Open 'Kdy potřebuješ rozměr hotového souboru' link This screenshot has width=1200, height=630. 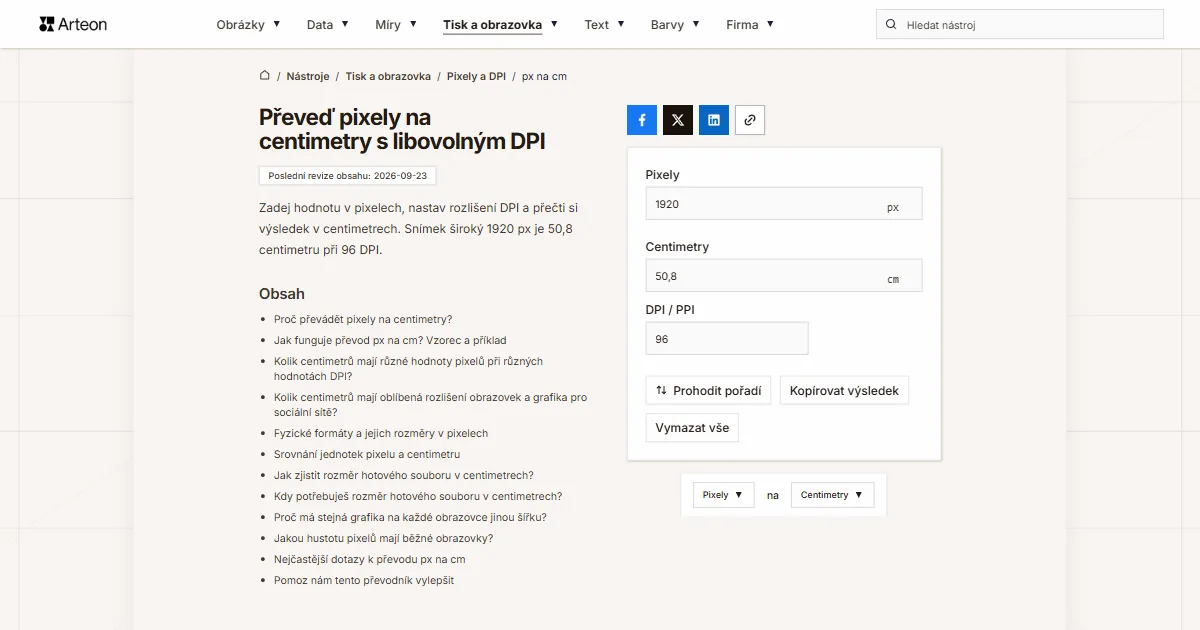coord(418,497)
